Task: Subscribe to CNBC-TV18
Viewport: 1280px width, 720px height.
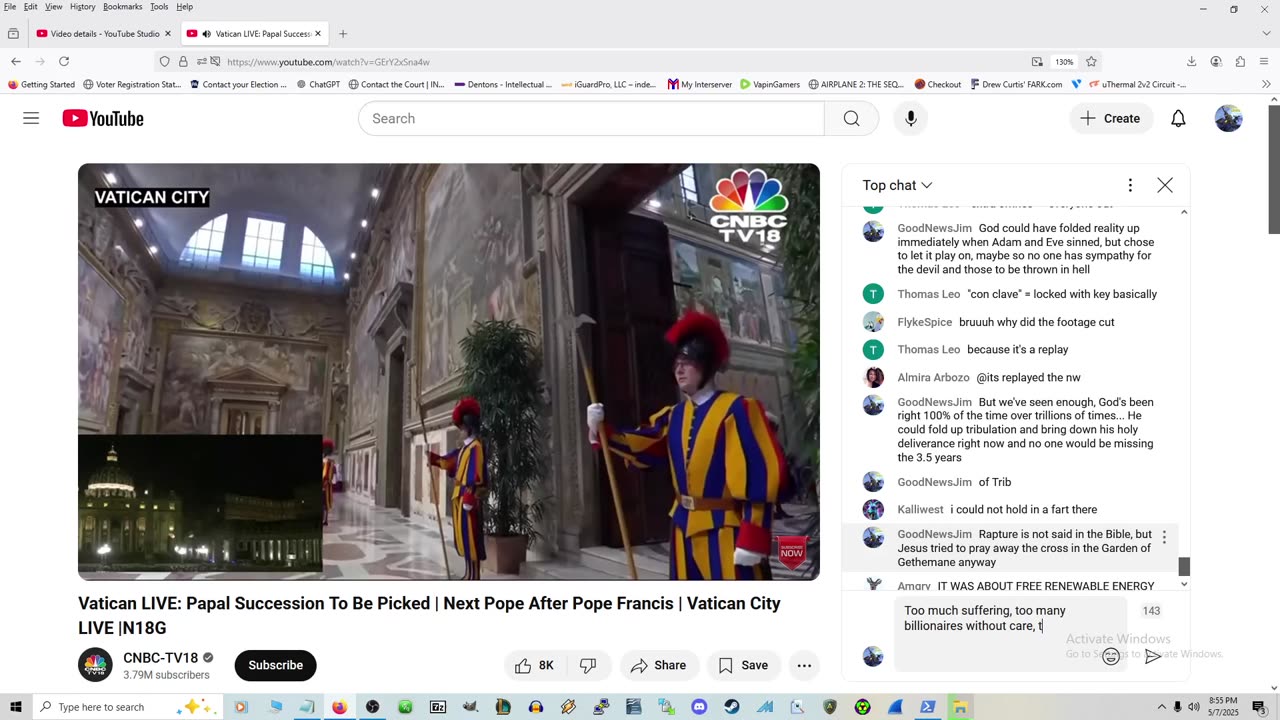Action: click(x=275, y=665)
